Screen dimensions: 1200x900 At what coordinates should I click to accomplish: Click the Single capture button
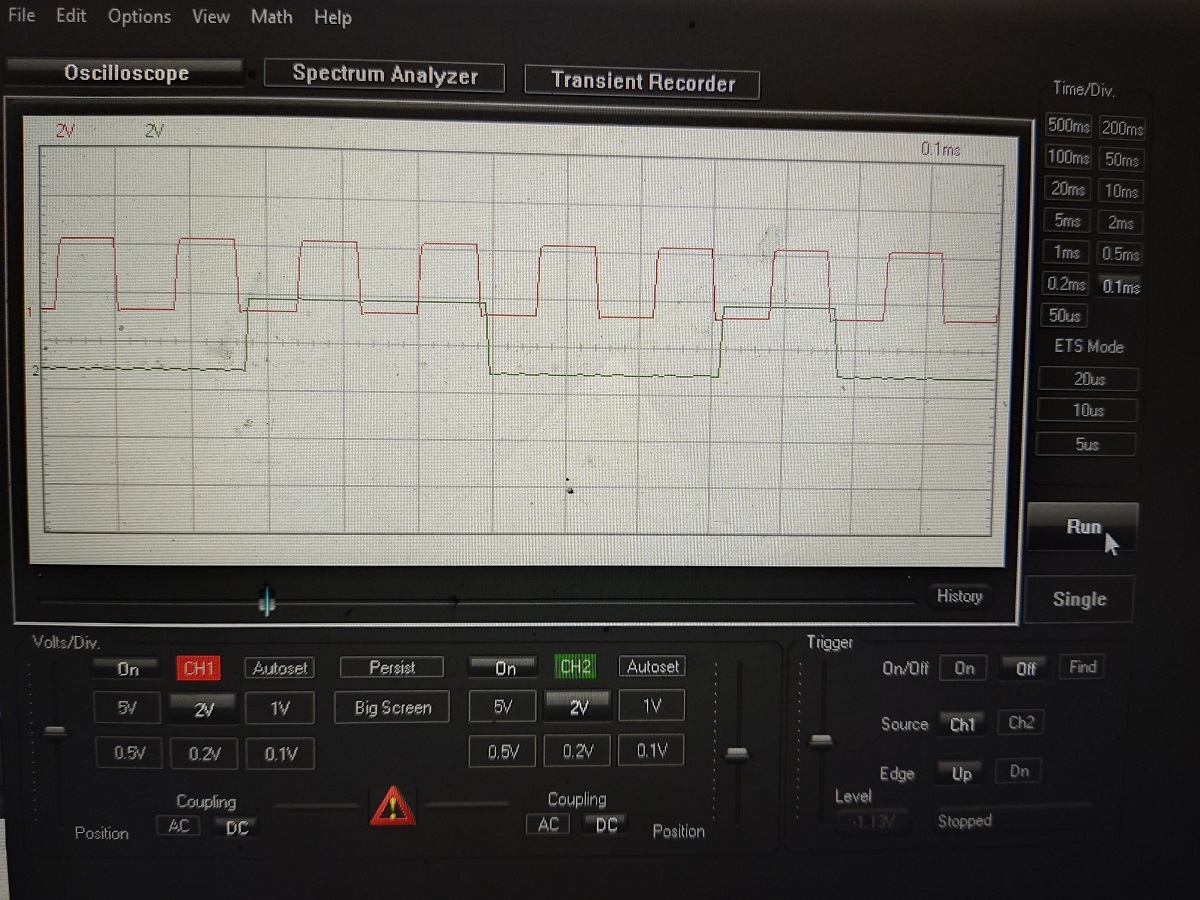(1079, 599)
